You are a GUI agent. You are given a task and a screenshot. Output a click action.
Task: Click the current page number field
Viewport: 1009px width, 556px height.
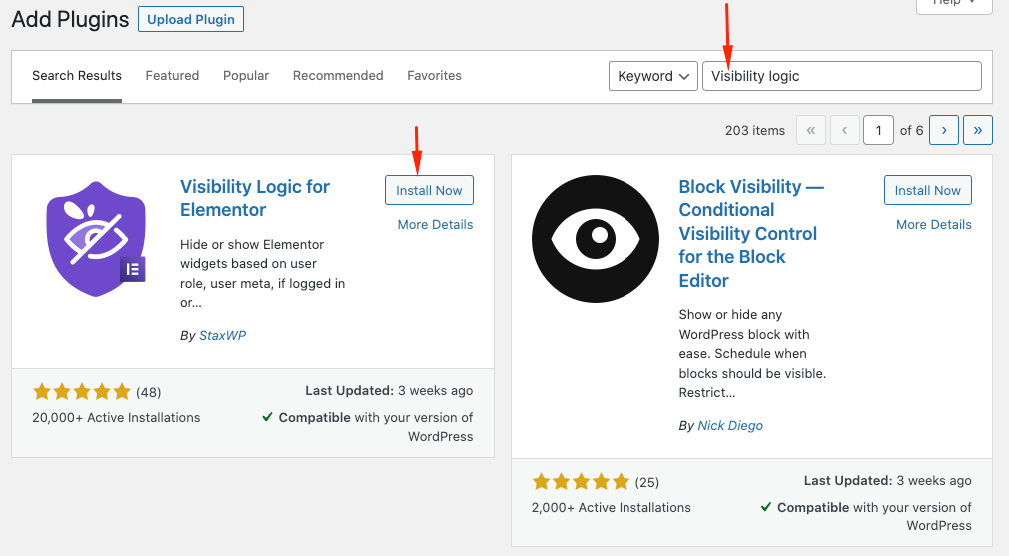tap(878, 130)
